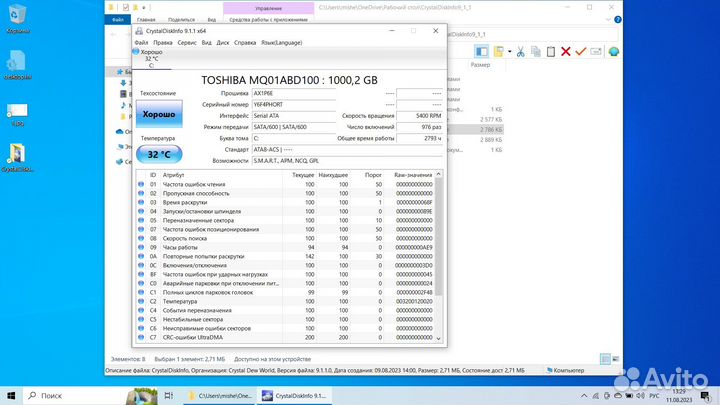Click the SMART list vertical scrollbar thumb
Screen dimensions: 720x405
tap(439, 237)
